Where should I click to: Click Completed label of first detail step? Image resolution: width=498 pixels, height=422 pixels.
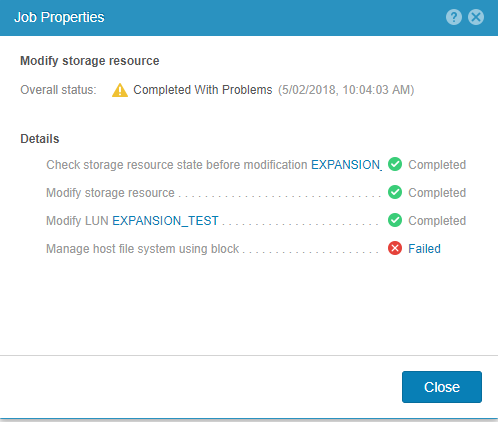point(437,165)
